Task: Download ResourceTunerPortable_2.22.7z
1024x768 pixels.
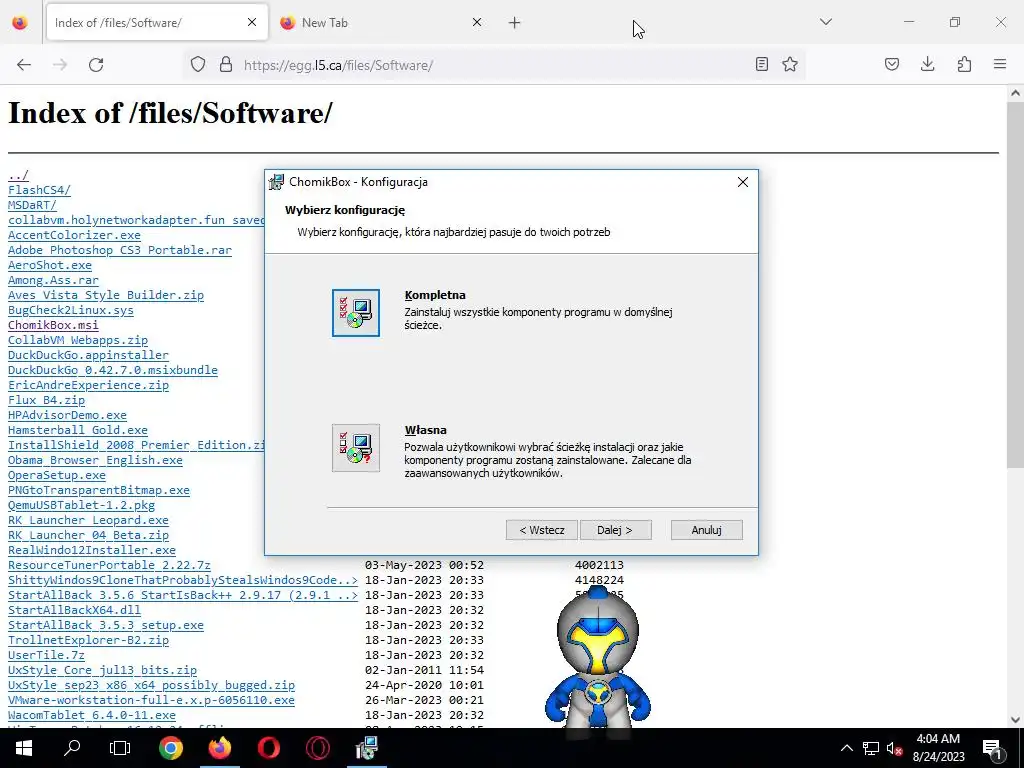Action: click(x=109, y=566)
